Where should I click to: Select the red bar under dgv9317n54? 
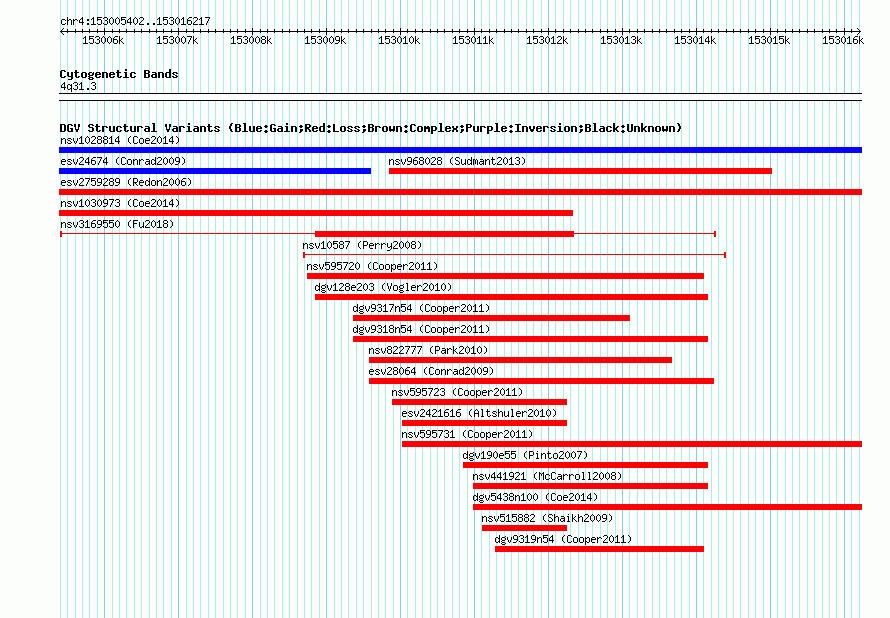492,318
